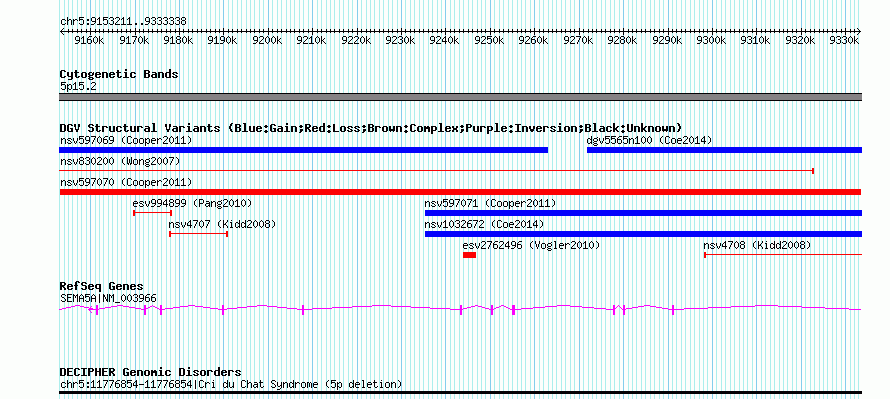
Task: Open the Cri du Chat Syndrome disorder label
Action: (x=231, y=385)
